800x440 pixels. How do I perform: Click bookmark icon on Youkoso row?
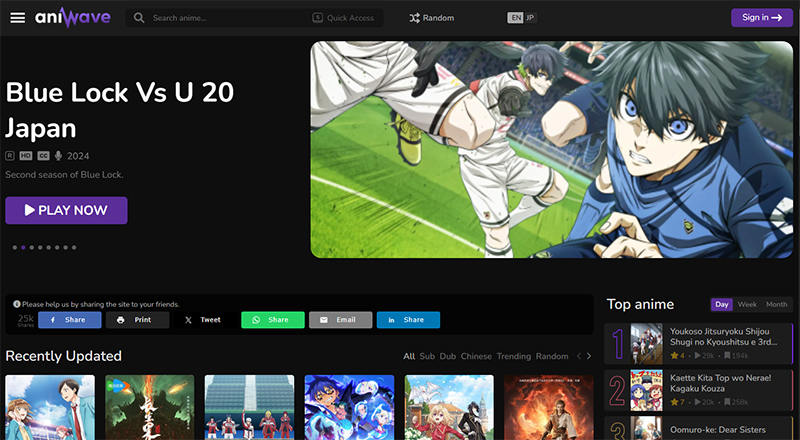click(728, 355)
